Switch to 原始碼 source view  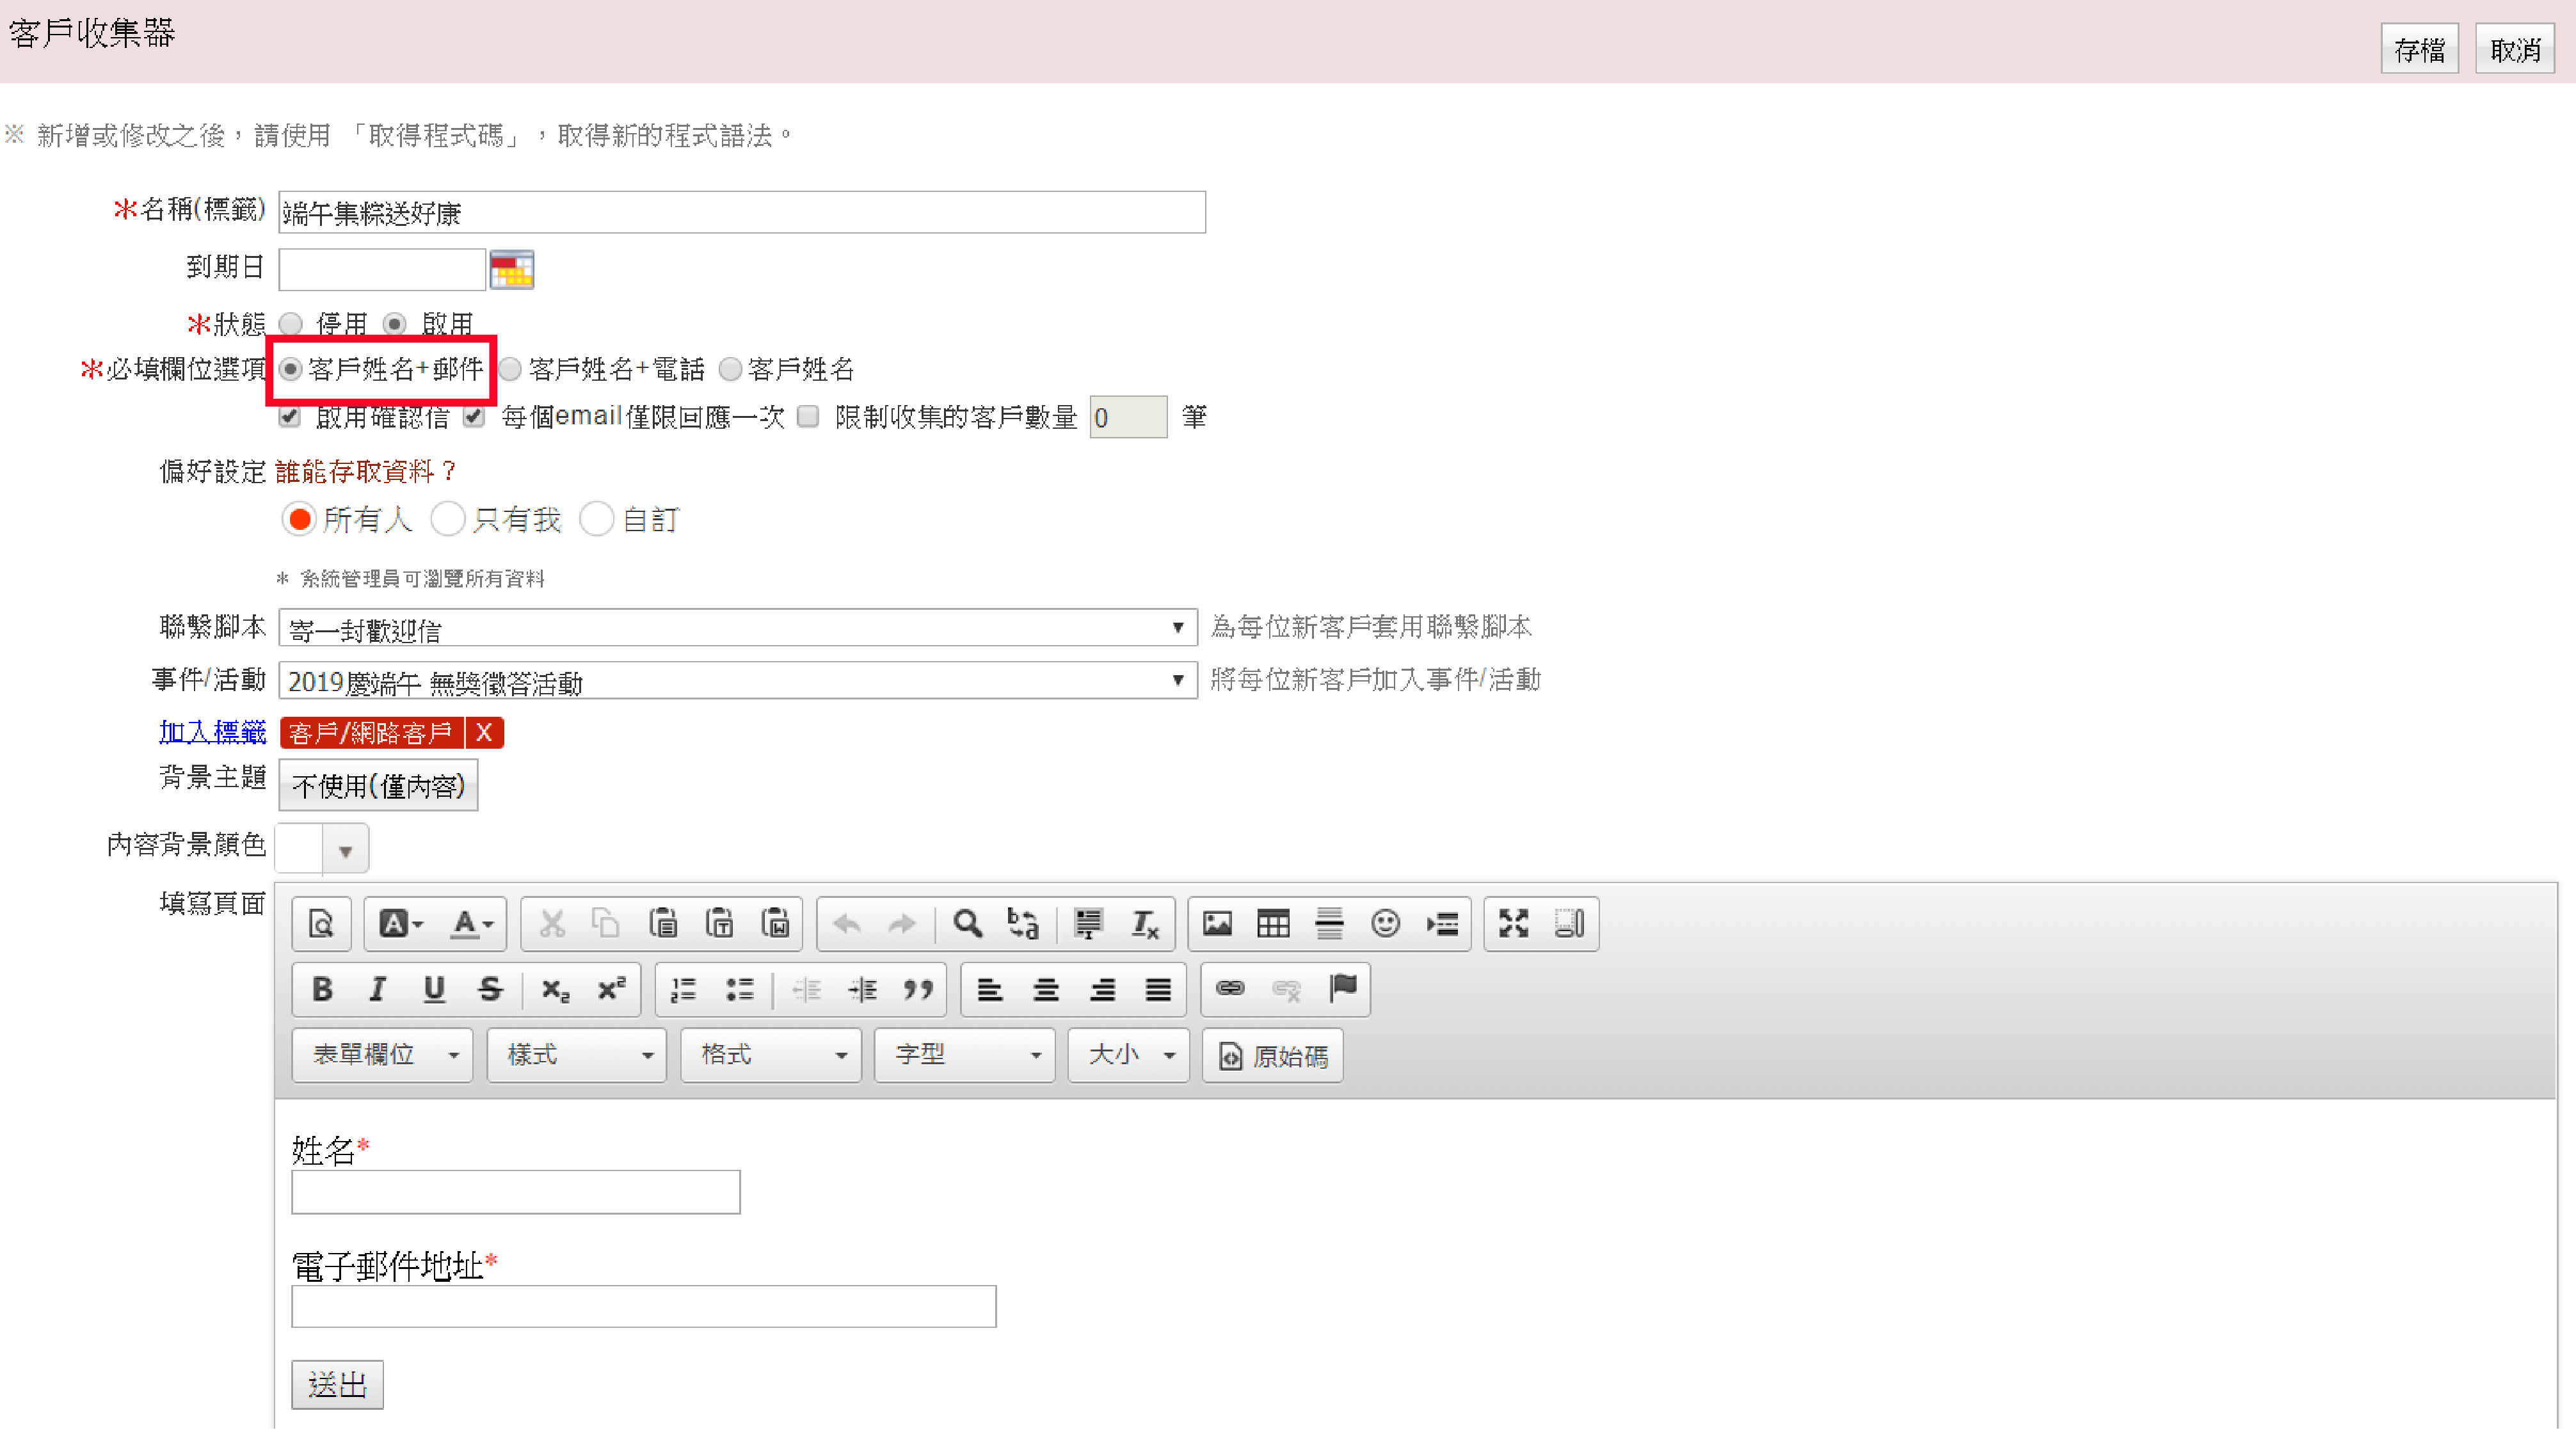(x=1273, y=1056)
